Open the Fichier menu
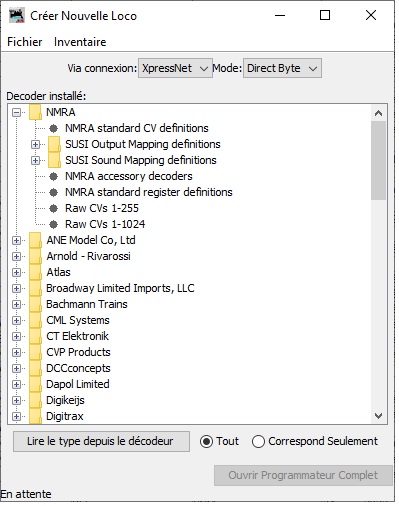The image size is (399, 506). coord(25,42)
